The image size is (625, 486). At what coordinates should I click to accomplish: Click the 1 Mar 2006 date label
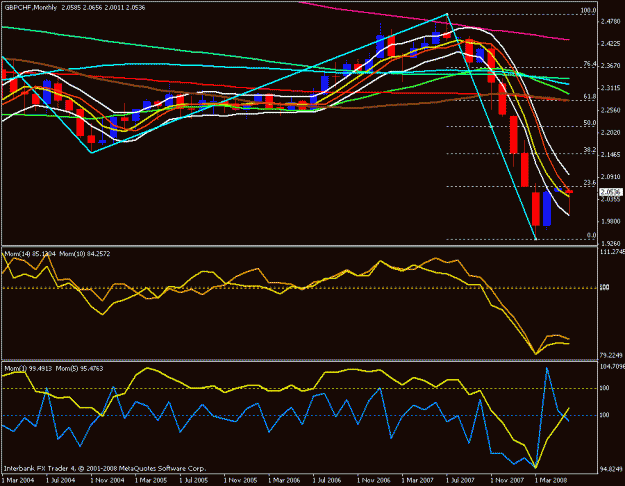pos(283,480)
